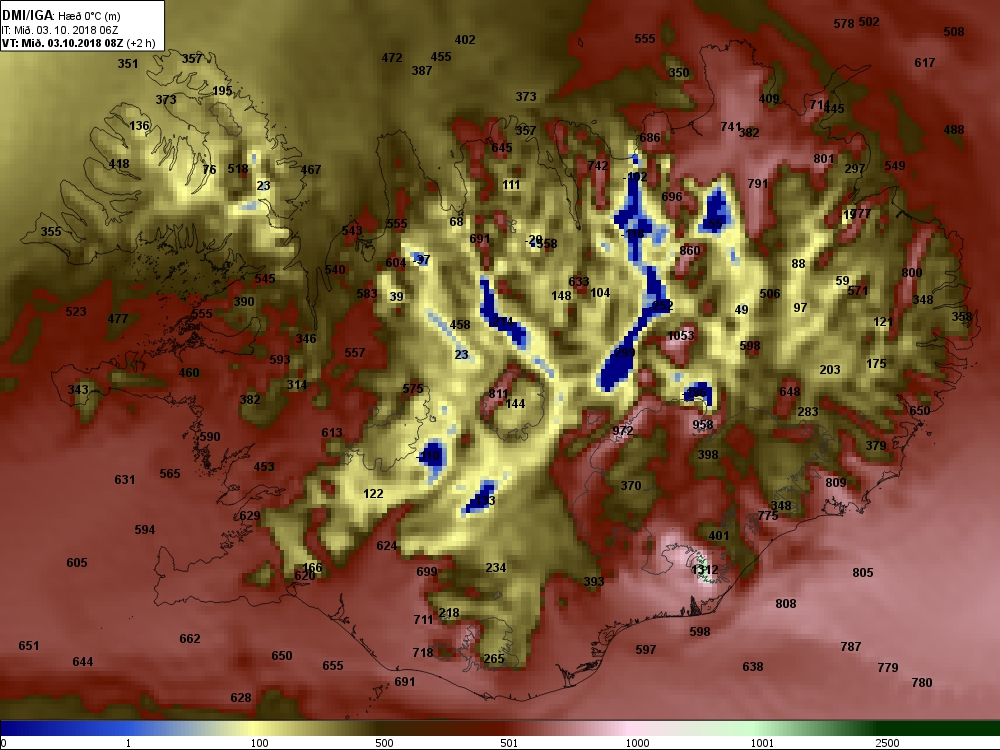Image resolution: width=1000 pixels, height=750 pixels.
Task: Click the map value '741'
Action: coord(731,127)
